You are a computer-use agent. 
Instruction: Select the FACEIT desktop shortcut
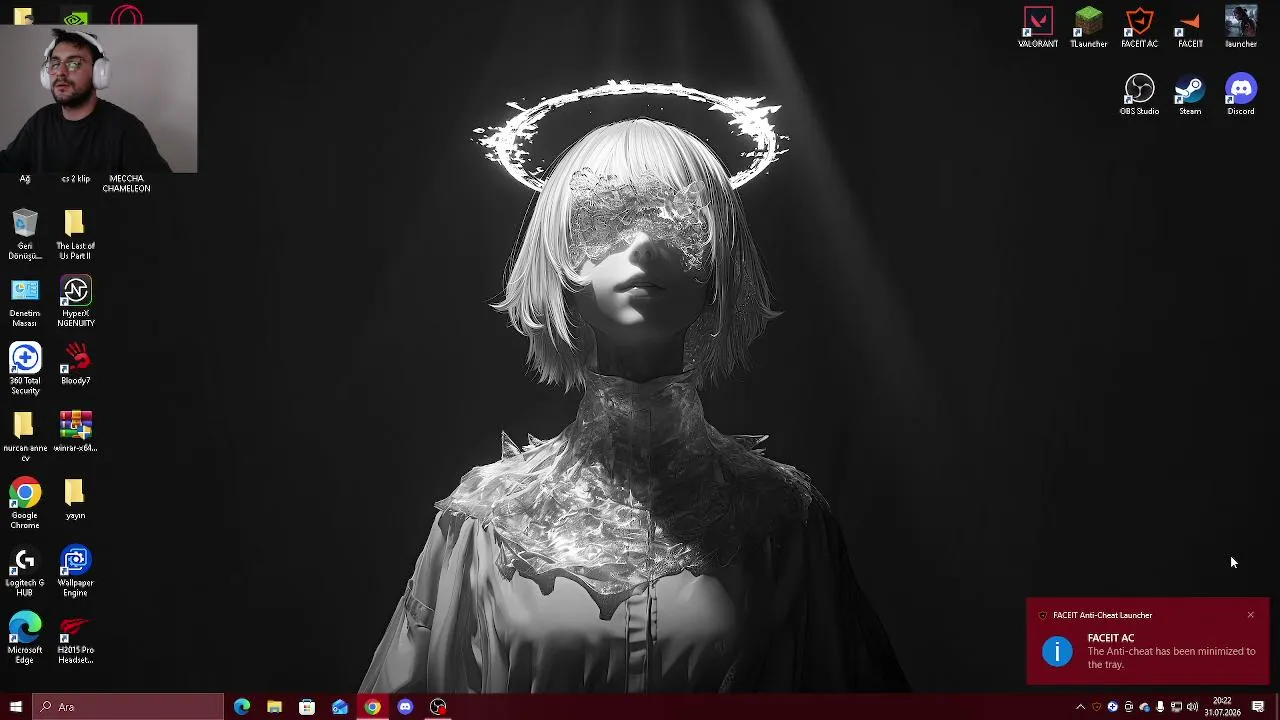coord(1190,28)
